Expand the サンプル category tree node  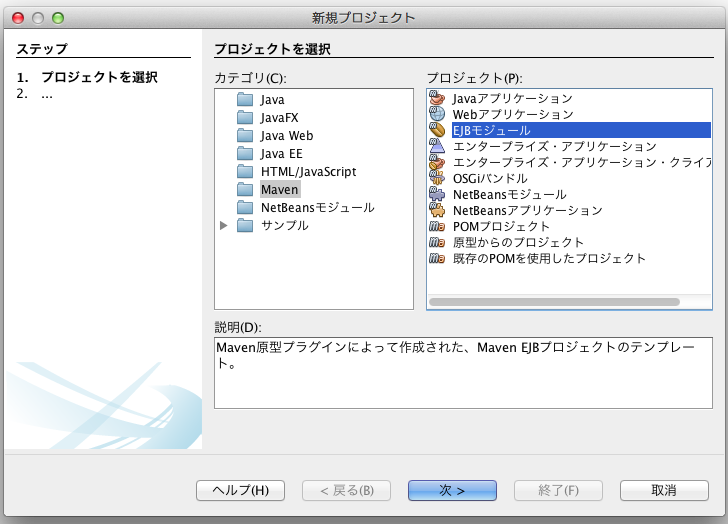tap(224, 225)
